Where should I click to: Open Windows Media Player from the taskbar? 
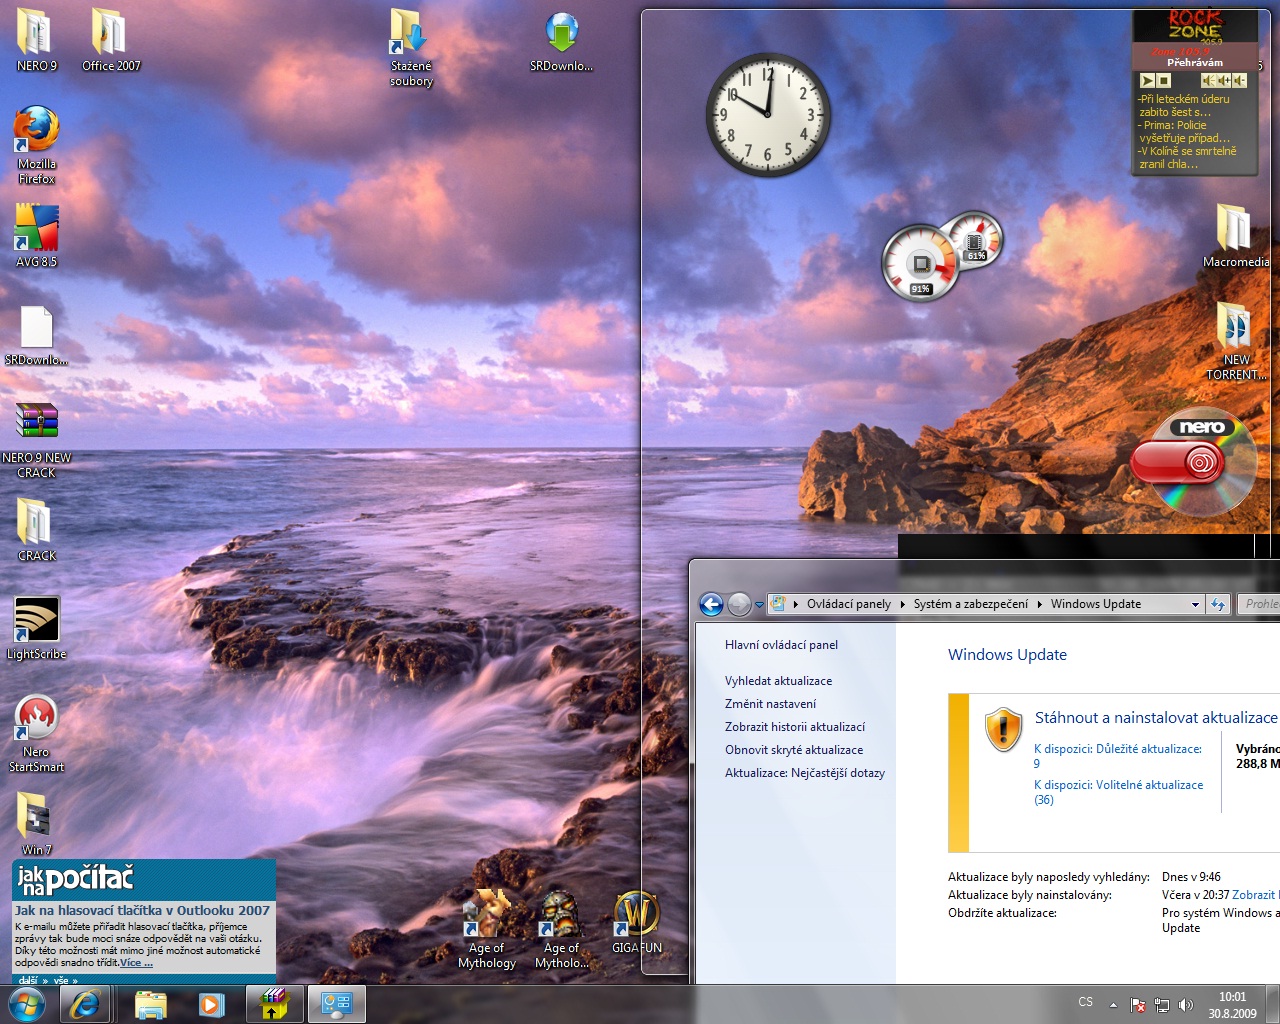tap(211, 1004)
